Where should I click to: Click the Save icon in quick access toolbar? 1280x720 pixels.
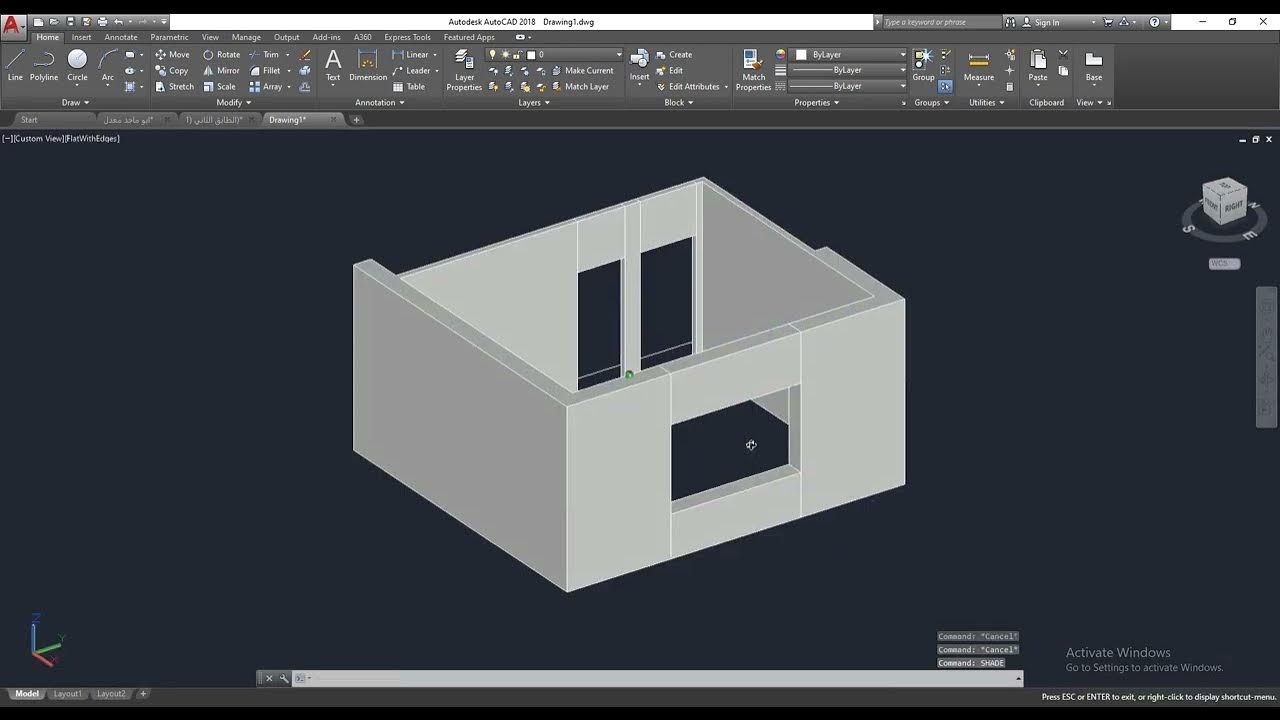pyautogui.click(x=70, y=22)
